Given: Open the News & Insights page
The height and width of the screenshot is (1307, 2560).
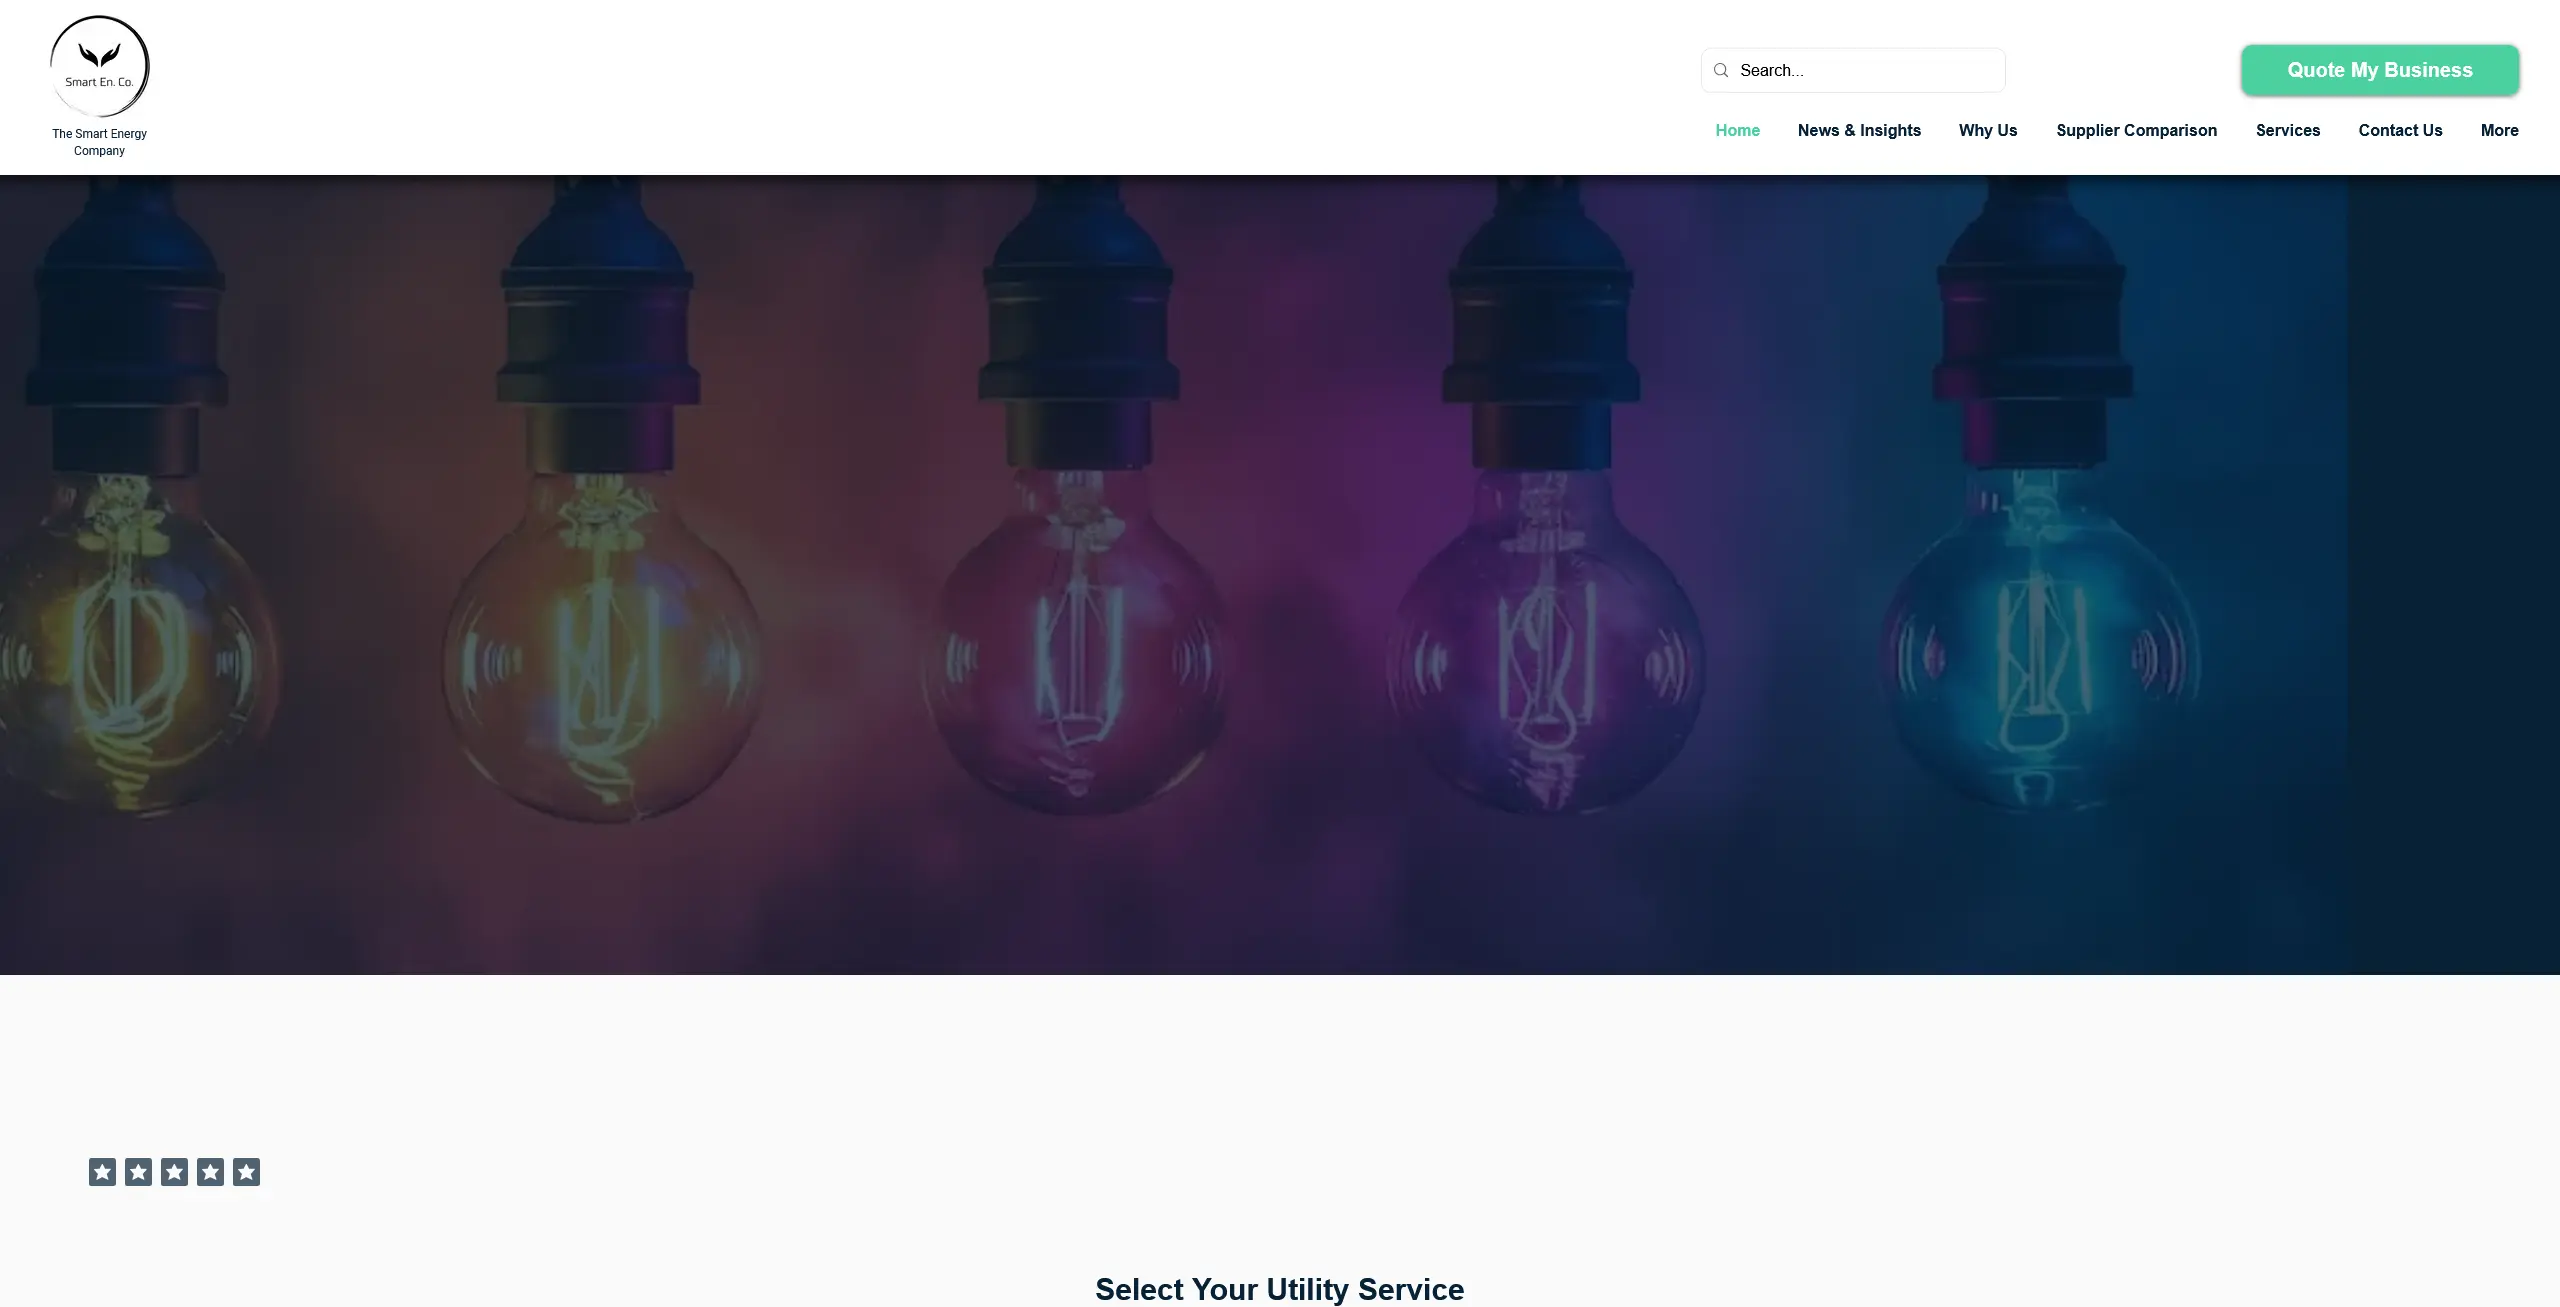Looking at the screenshot, I should [x=1859, y=131].
